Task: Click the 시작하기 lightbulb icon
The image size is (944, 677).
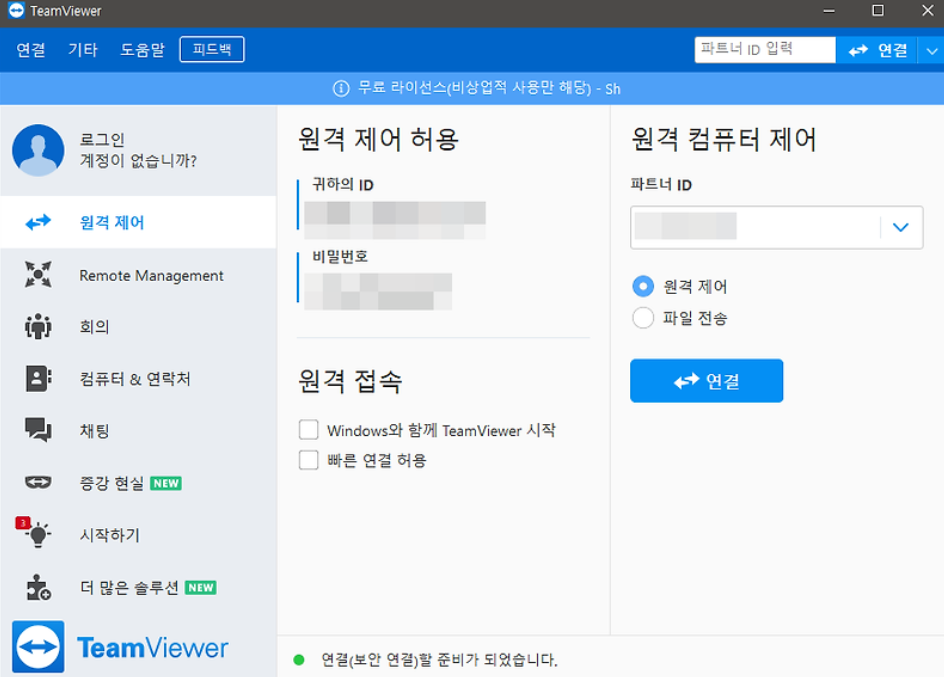Action: pyautogui.click(x=38, y=534)
